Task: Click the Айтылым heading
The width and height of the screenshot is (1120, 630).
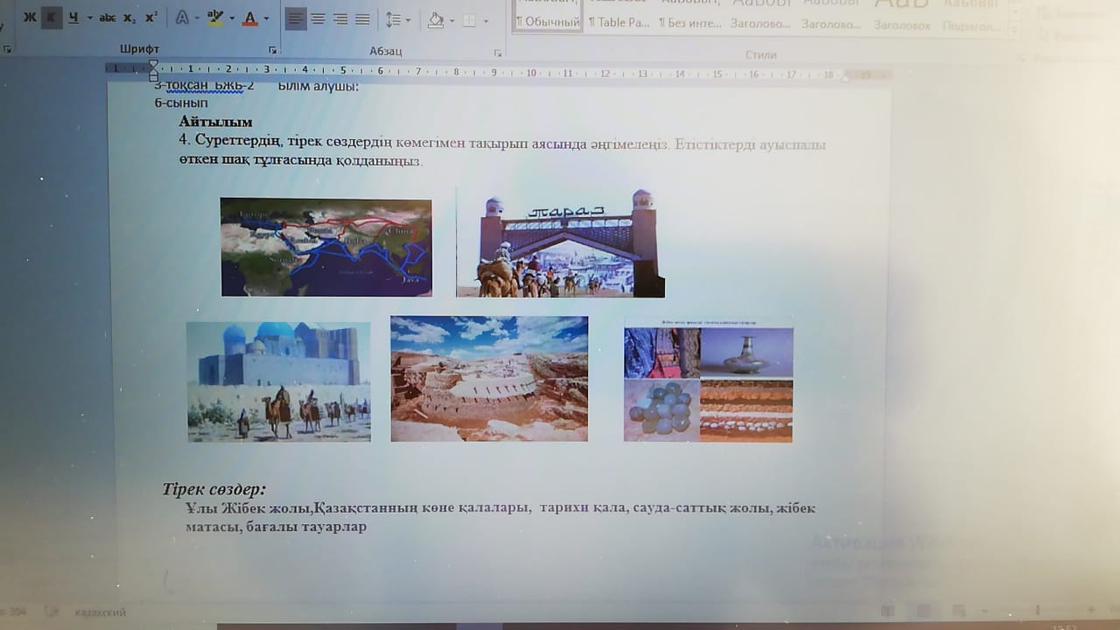Action: [x=216, y=121]
